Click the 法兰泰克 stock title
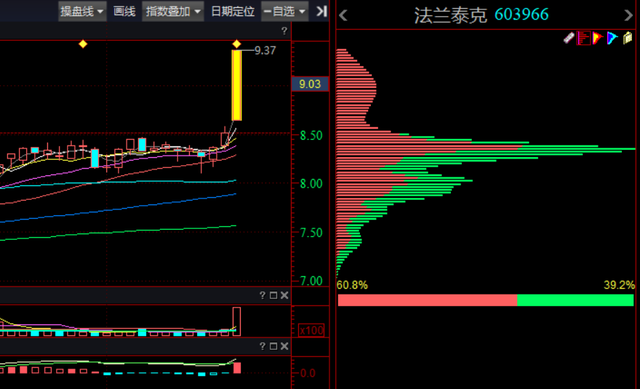This screenshot has height=389, width=640. coord(451,16)
